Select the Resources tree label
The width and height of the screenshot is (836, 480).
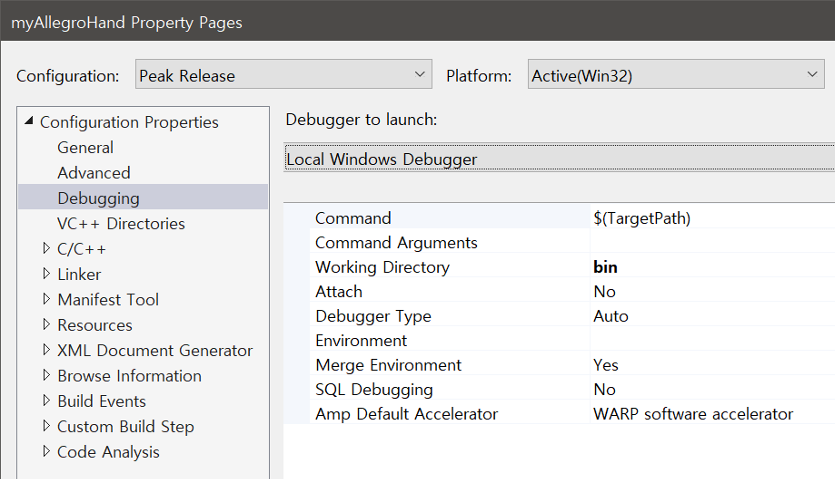click(x=95, y=325)
